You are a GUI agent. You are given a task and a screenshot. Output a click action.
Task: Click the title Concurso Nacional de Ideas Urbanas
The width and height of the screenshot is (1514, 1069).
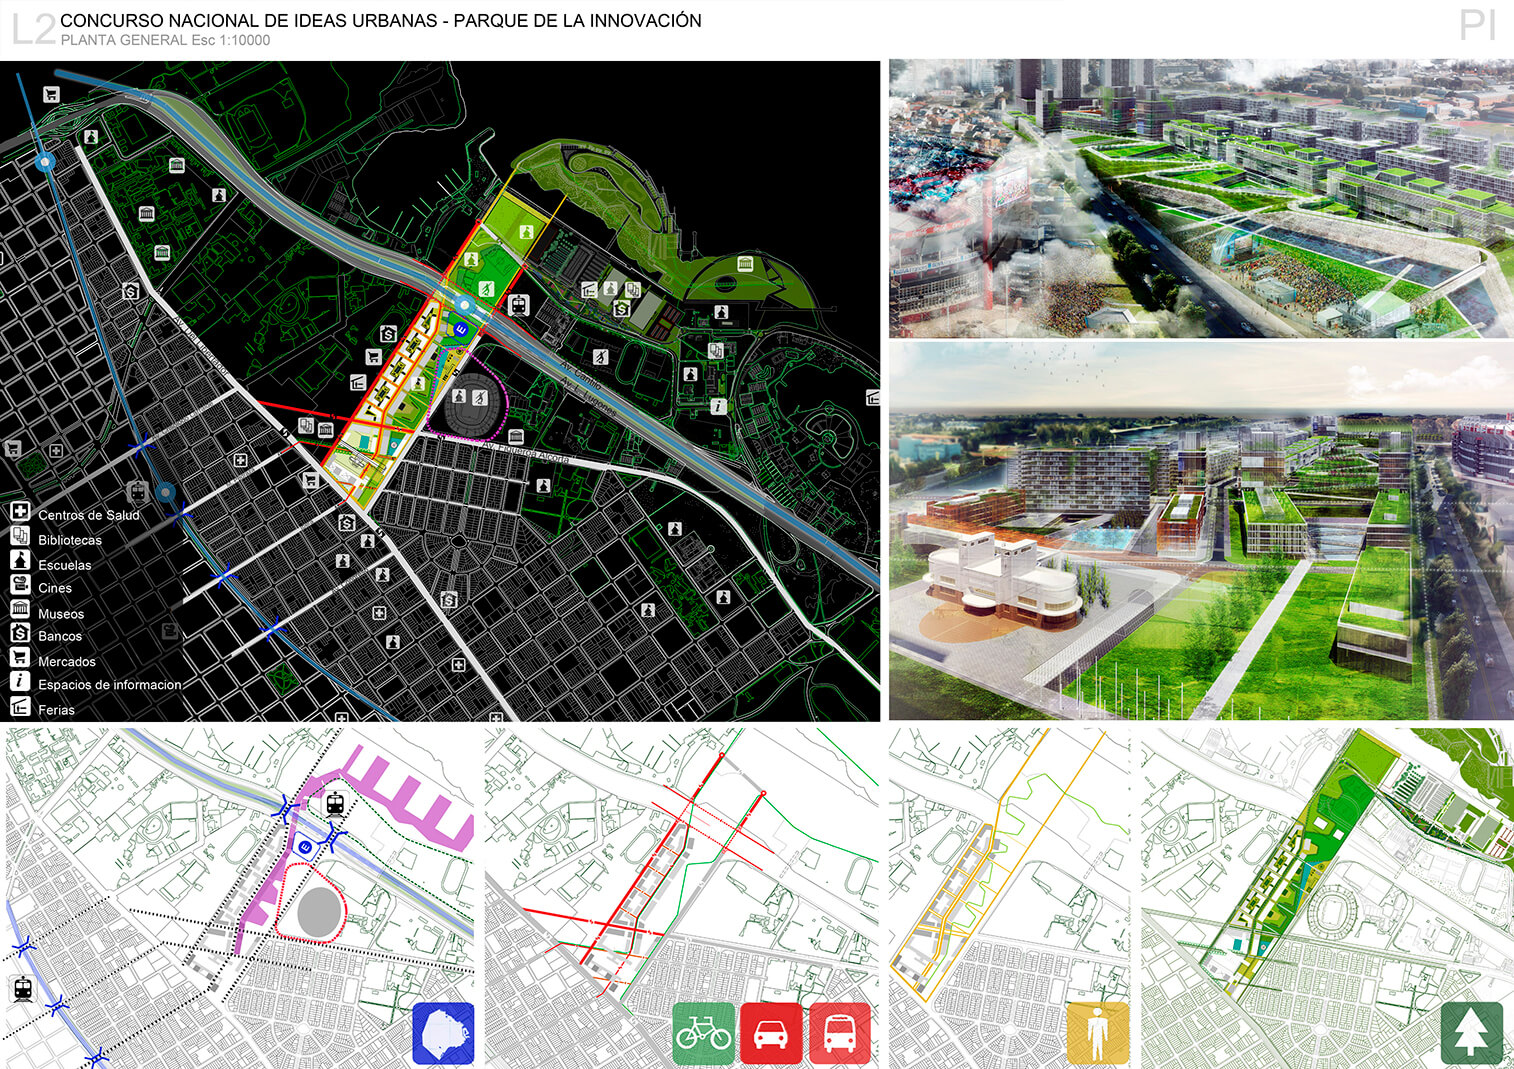pos(381,21)
